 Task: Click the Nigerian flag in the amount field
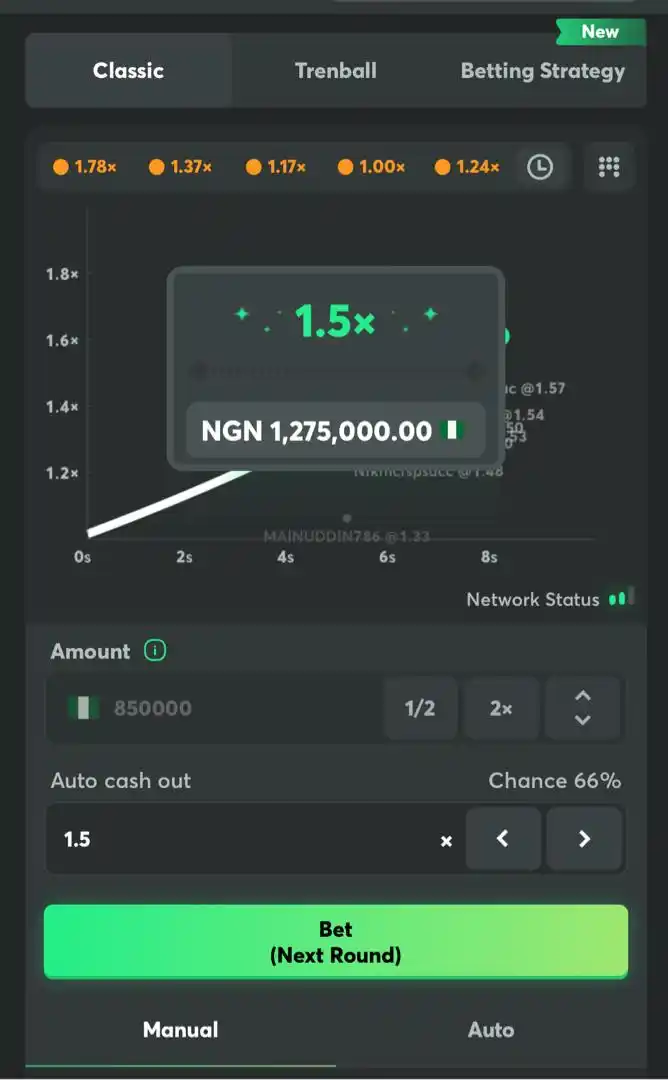pyautogui.click(x=83, y=707)
